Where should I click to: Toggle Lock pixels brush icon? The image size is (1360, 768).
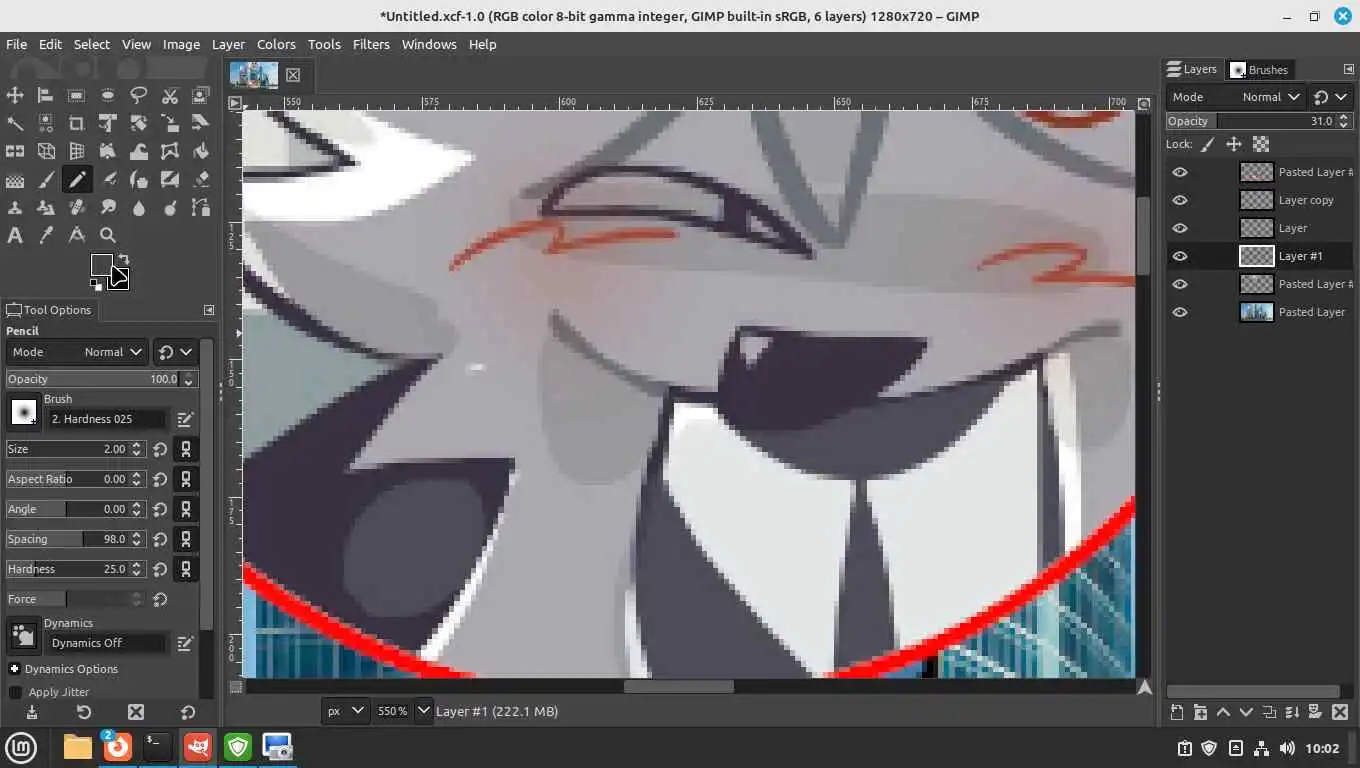click(x=1208, y=144)
